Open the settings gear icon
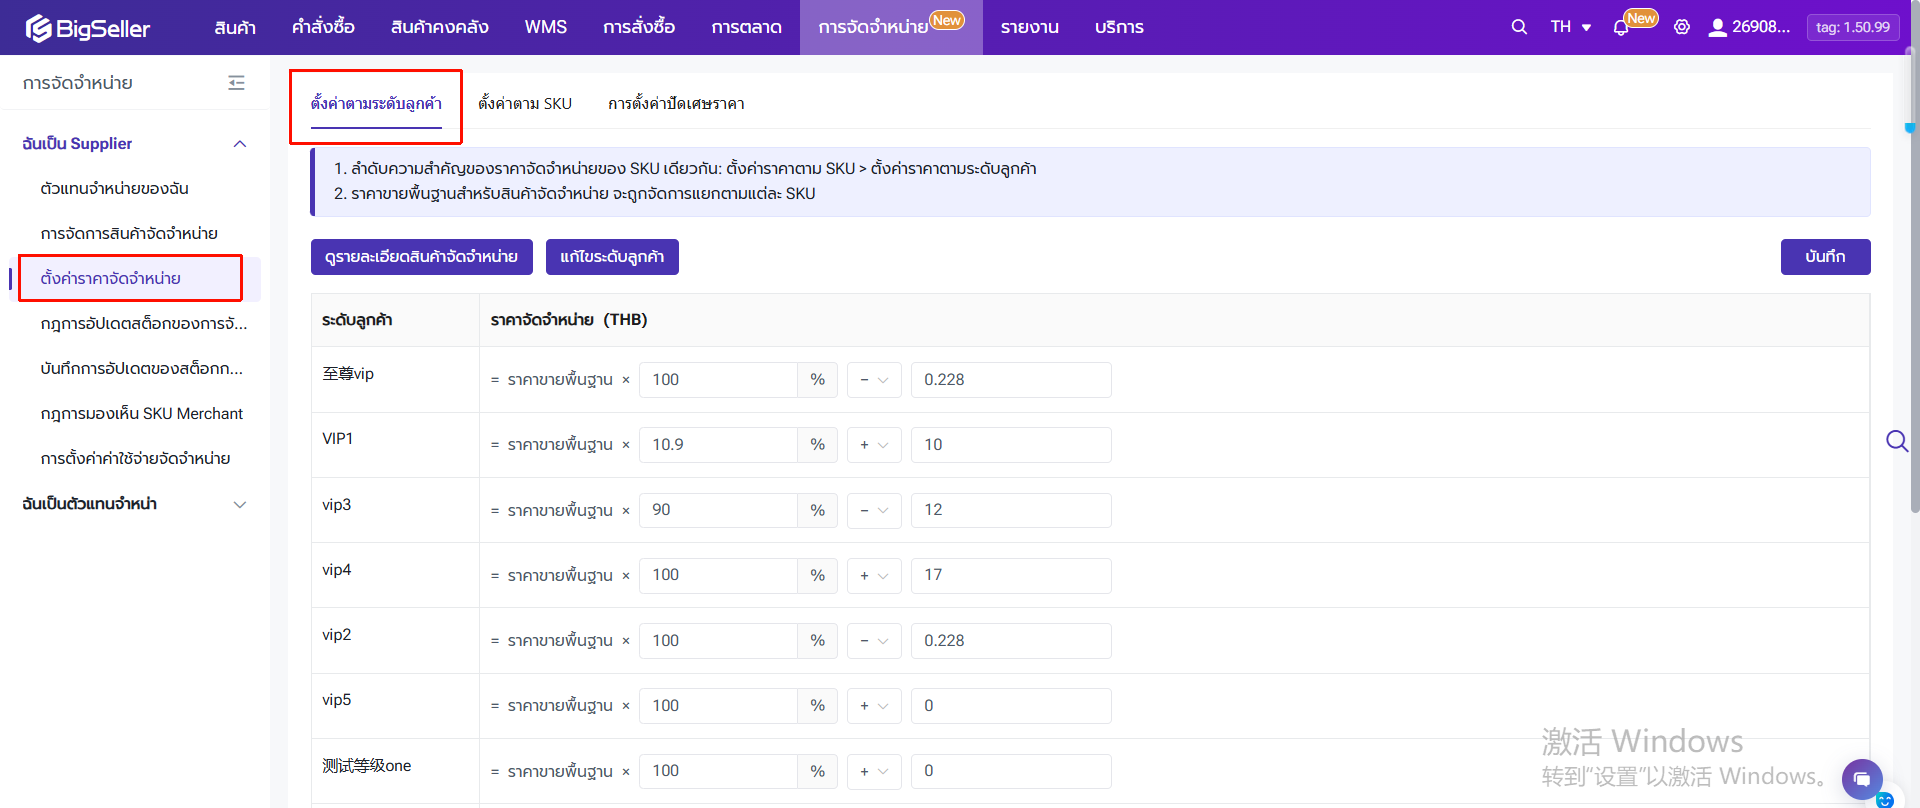Viewport: 1920px width, 808px height. tap(1682, 27)
